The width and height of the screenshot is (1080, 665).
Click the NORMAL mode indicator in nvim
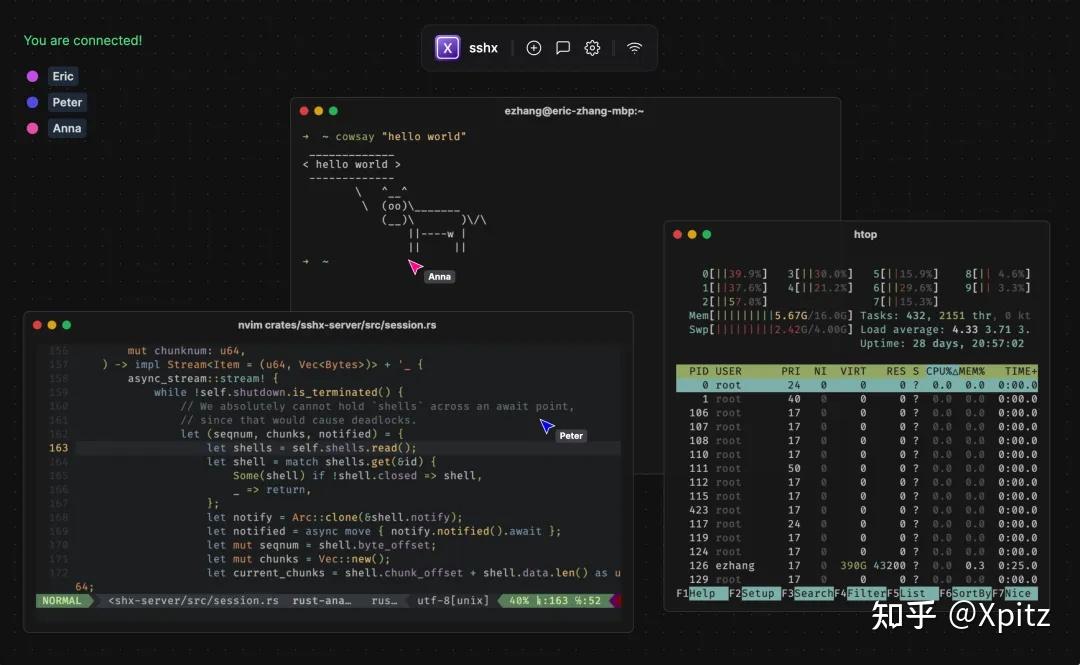62,600
